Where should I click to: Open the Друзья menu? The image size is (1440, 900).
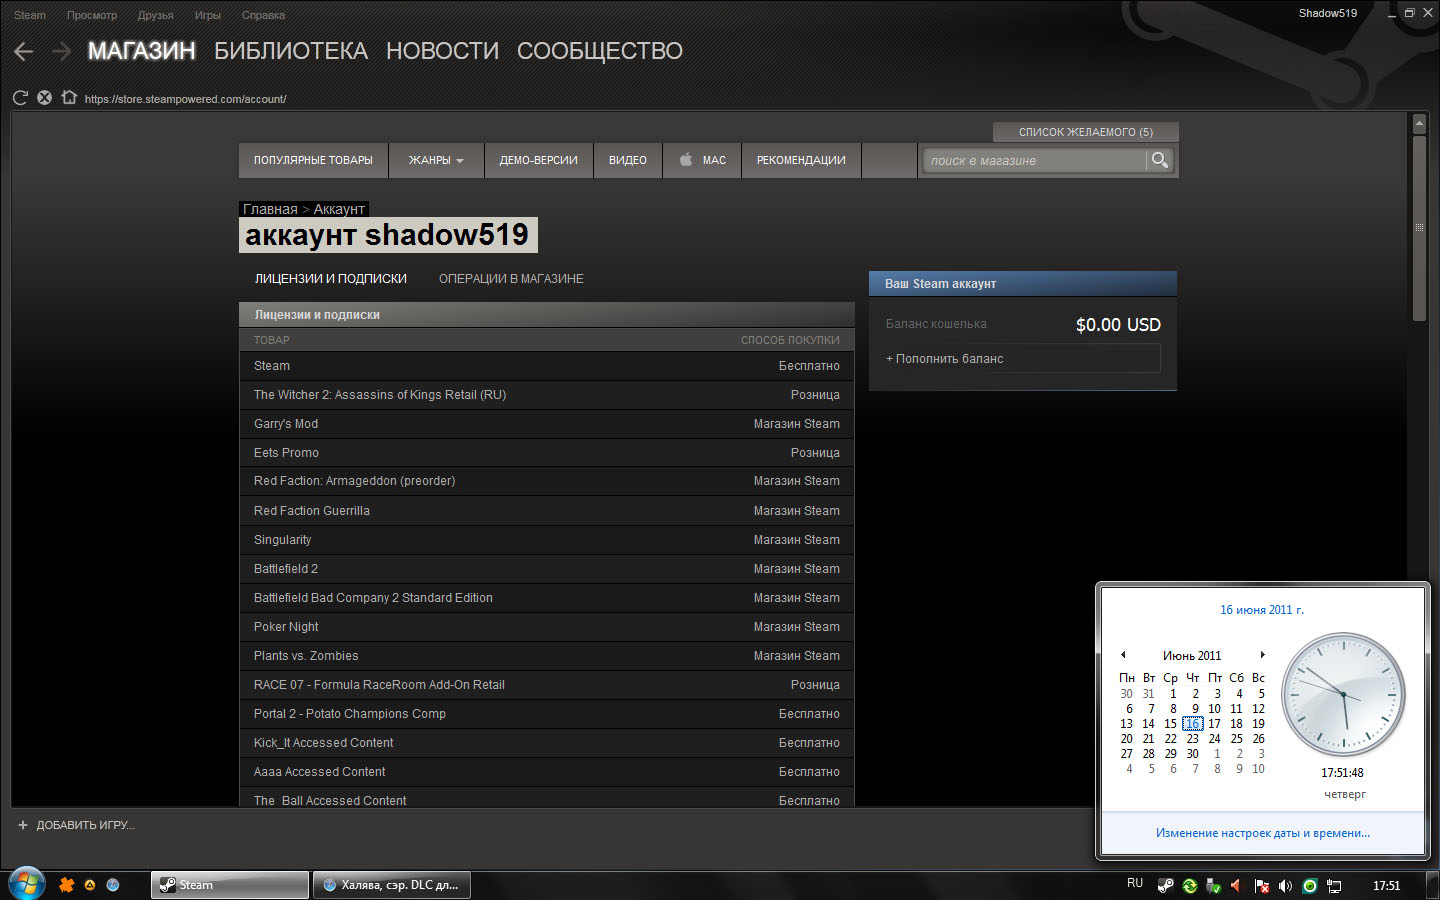[x=155, y=15]
